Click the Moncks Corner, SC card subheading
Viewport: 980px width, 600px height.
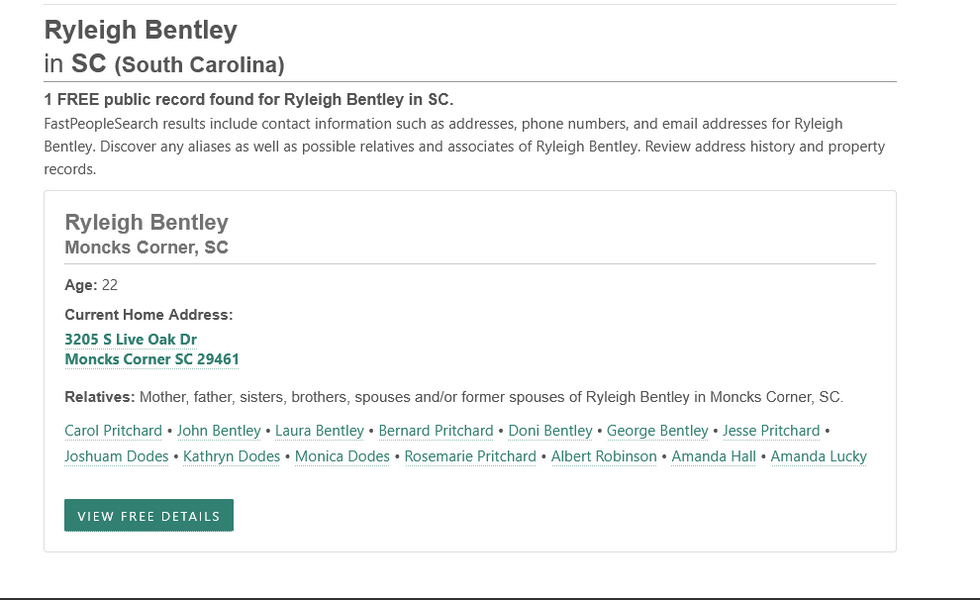(x=146, y=247)
